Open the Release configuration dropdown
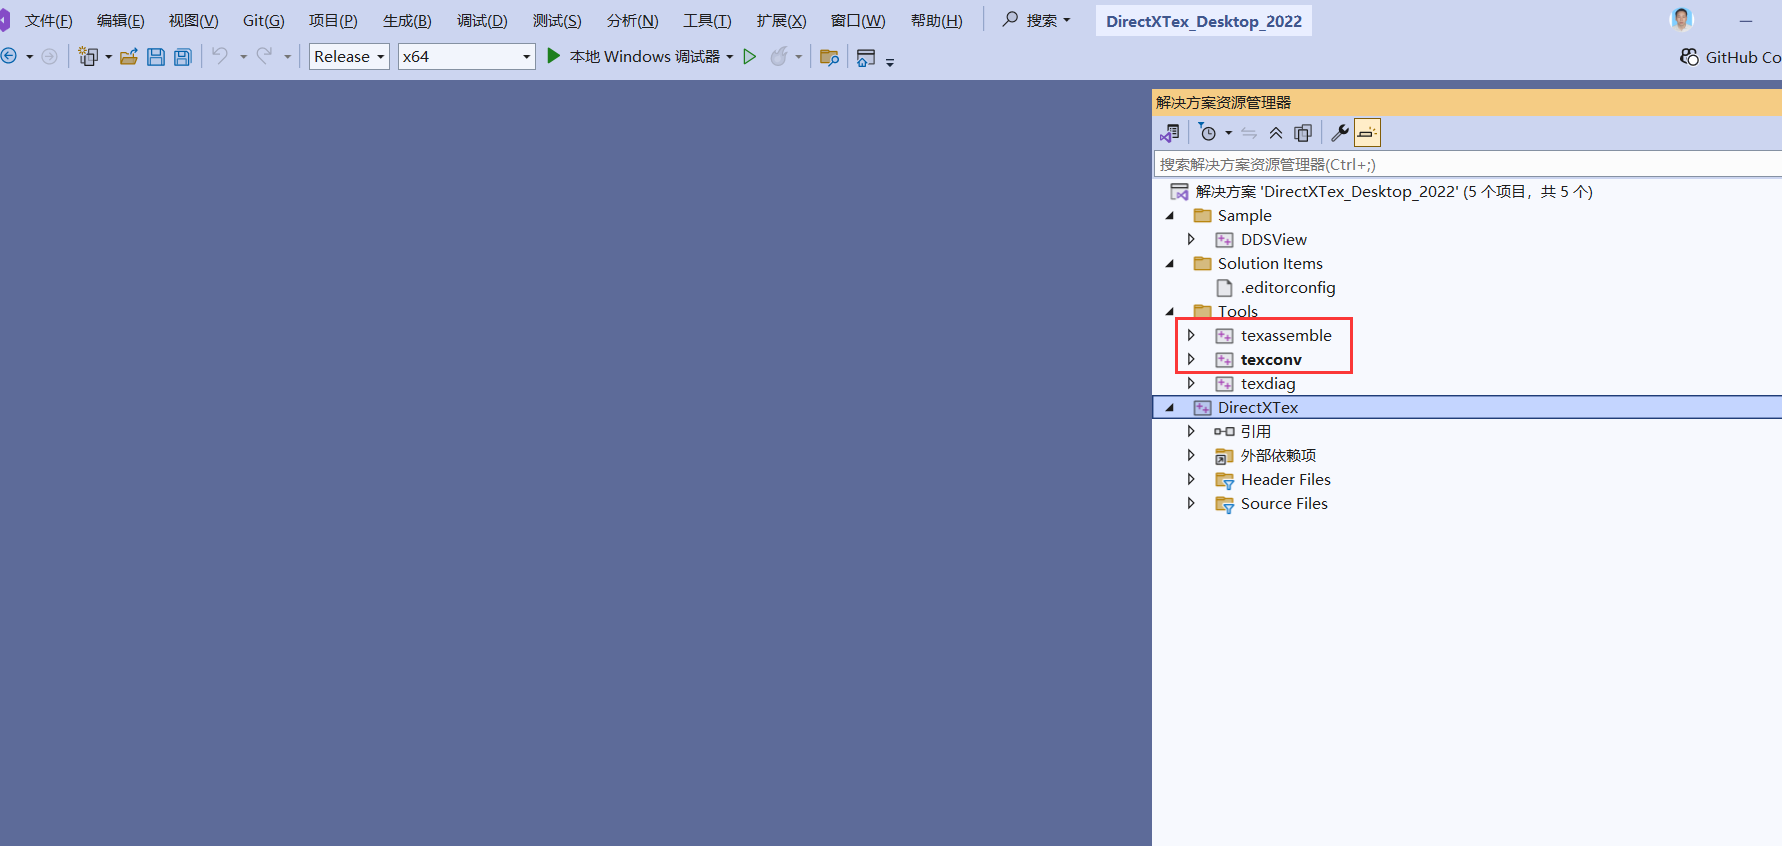 (349, 57)
